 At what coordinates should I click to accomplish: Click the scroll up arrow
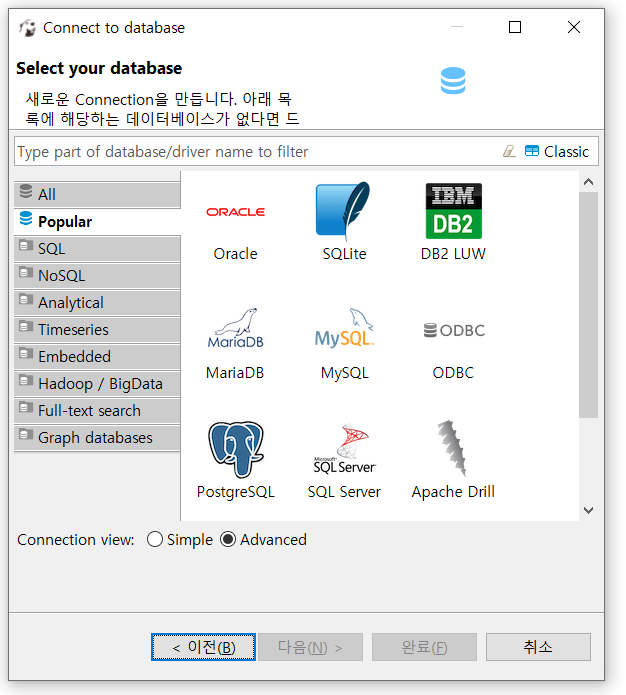pos(588,182)
